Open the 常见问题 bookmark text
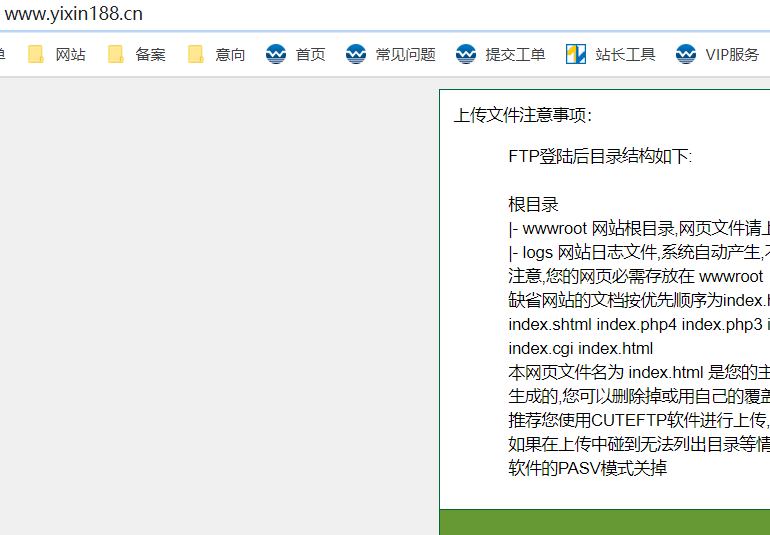770x535 pixels. pyautogui.click(x=405, y=55)
